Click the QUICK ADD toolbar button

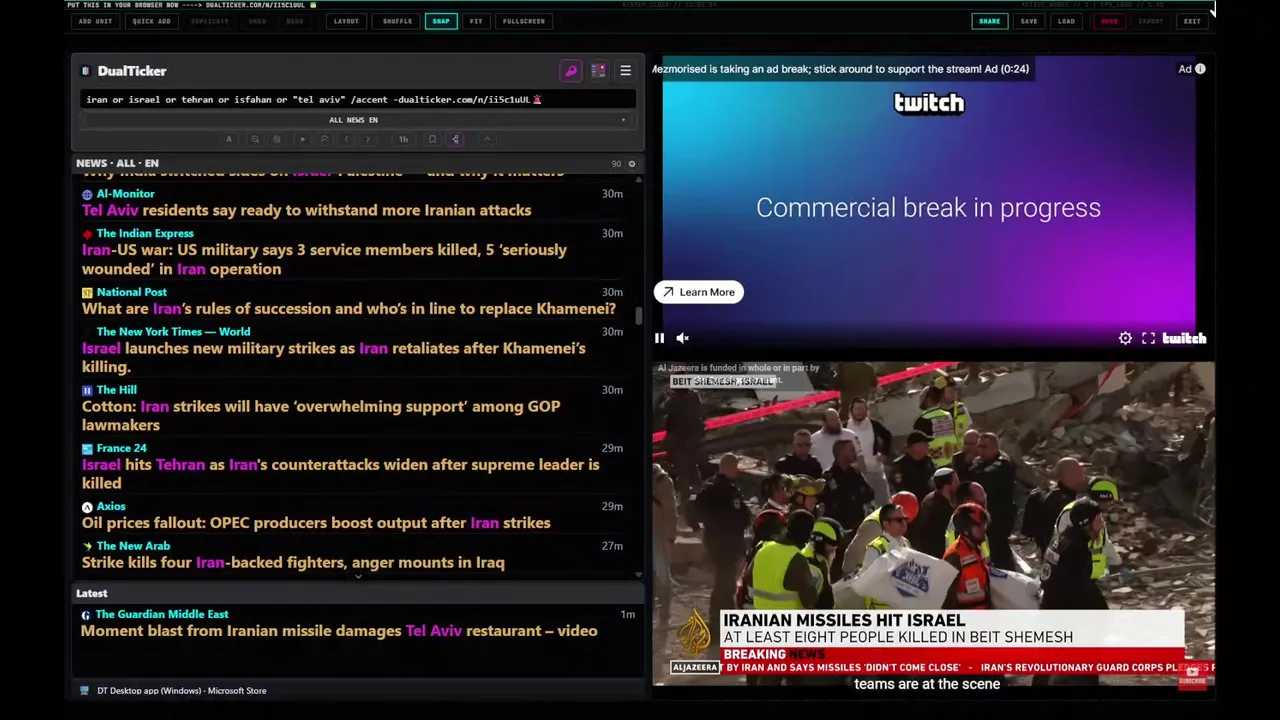point(152,21)
